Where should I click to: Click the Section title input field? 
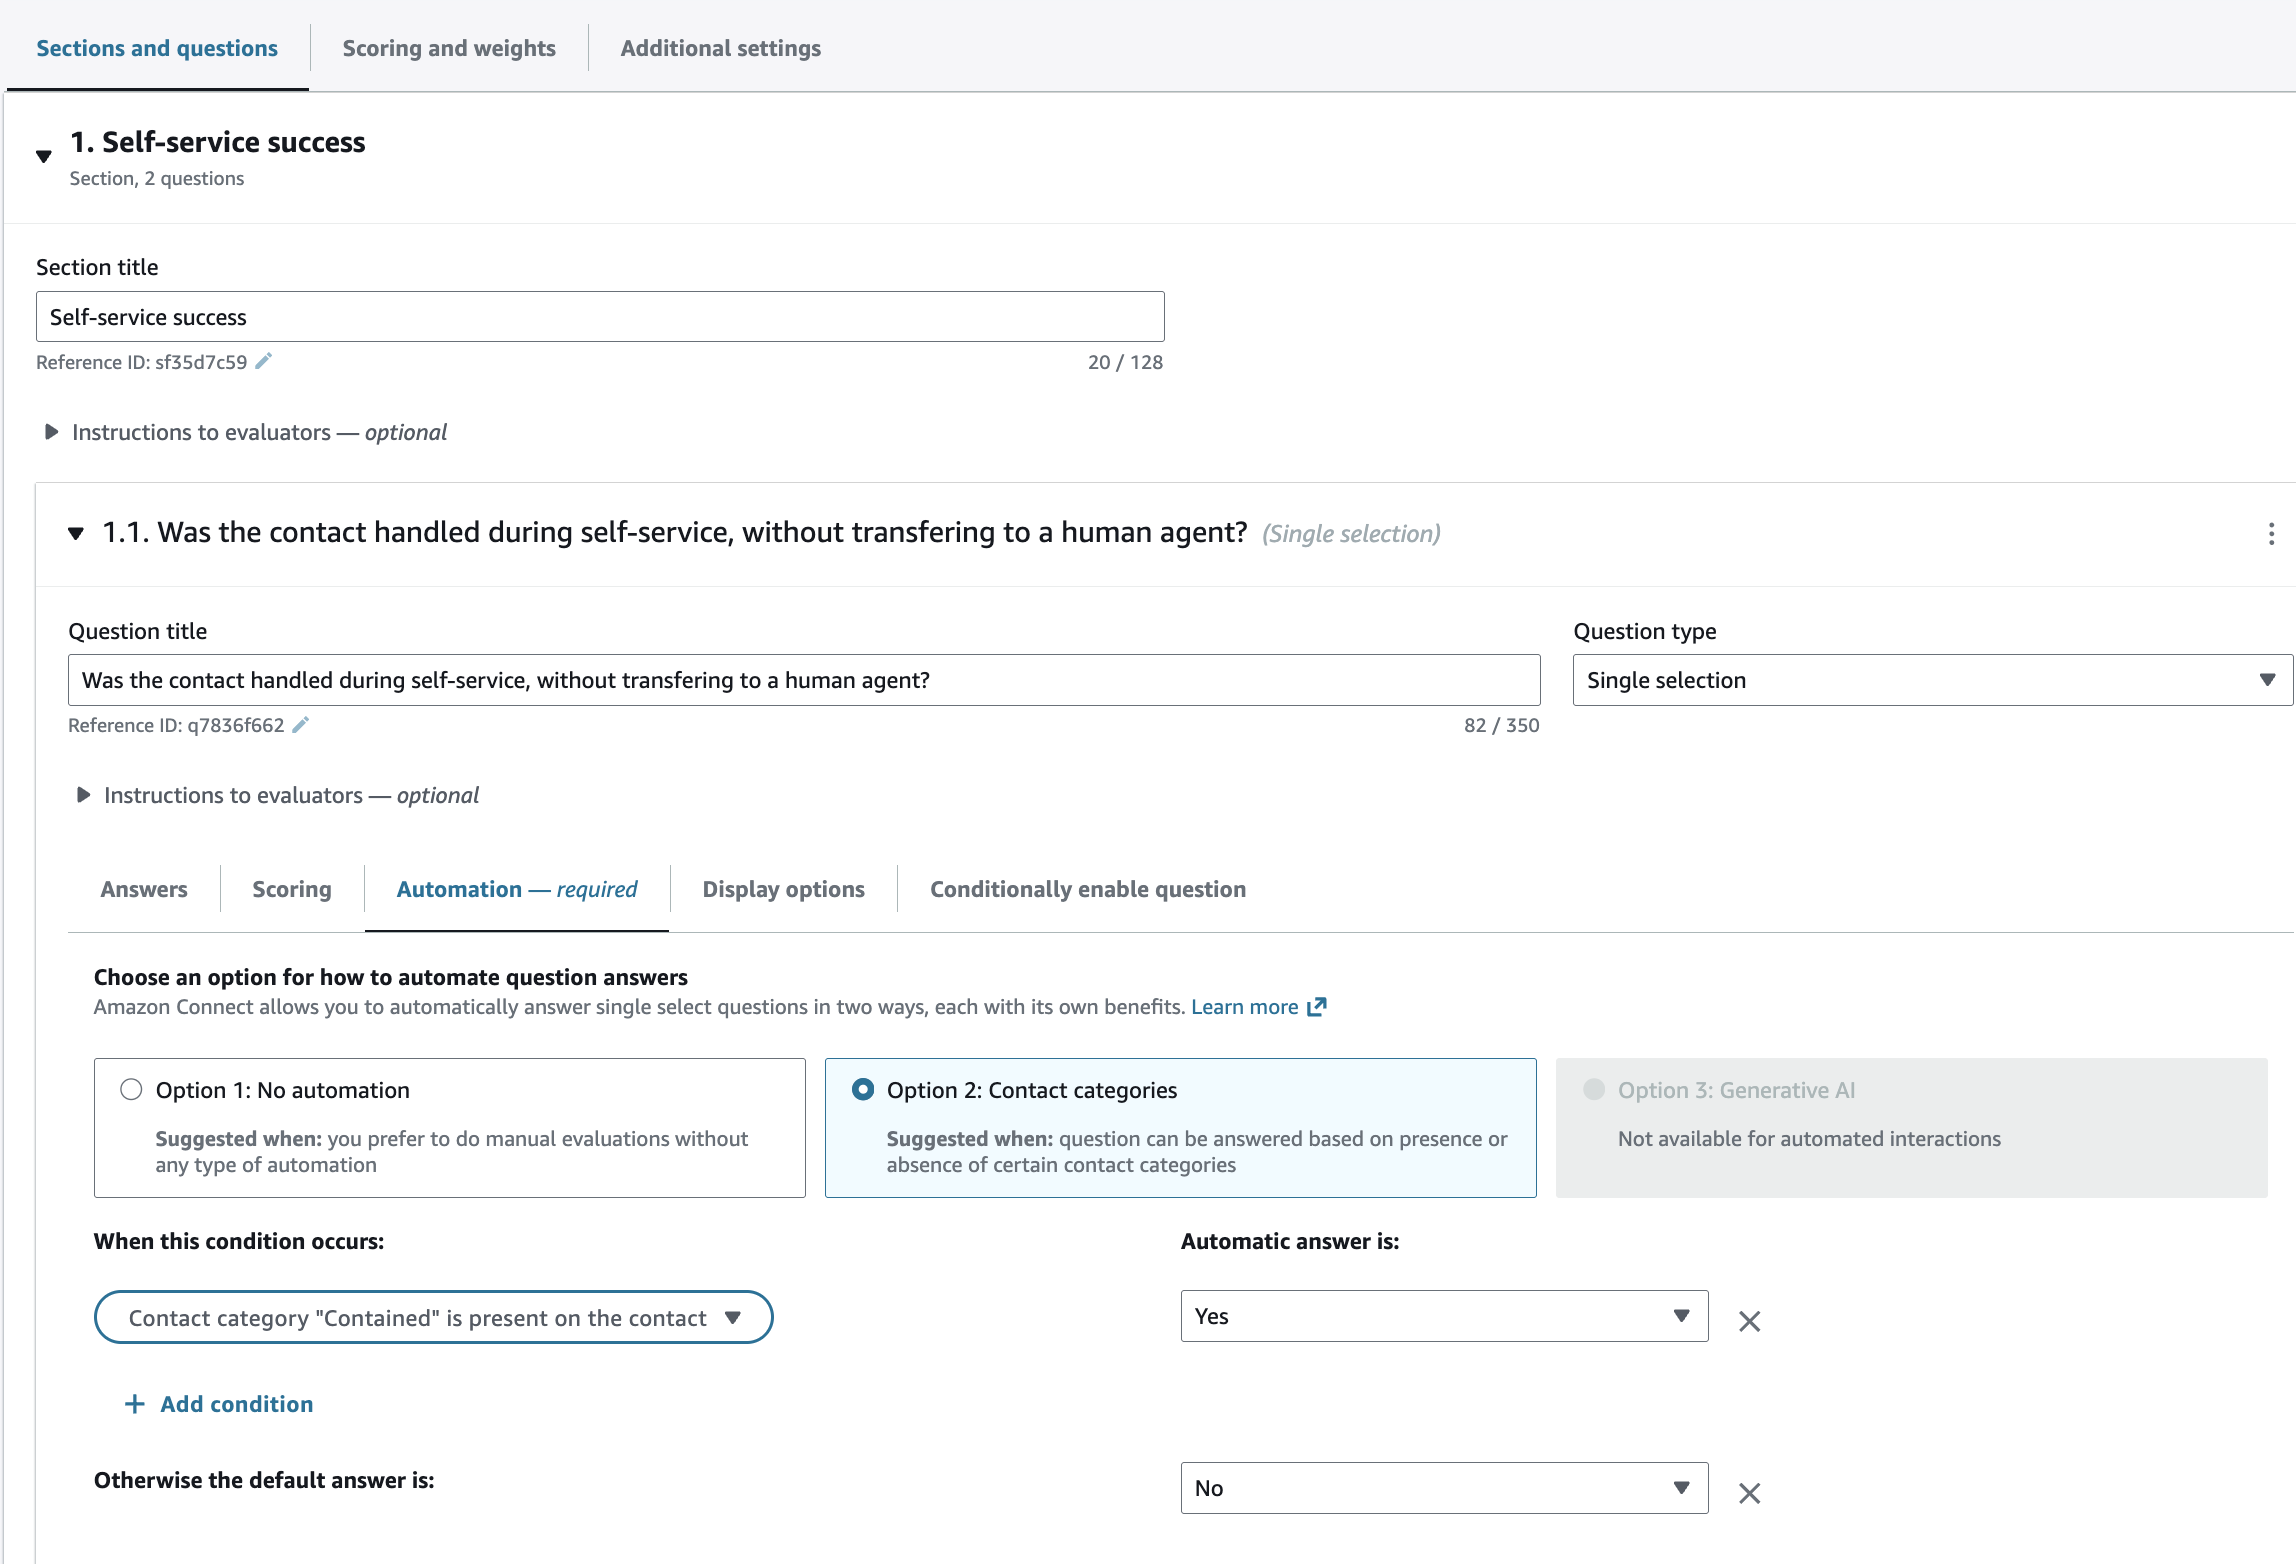[600, 317]
